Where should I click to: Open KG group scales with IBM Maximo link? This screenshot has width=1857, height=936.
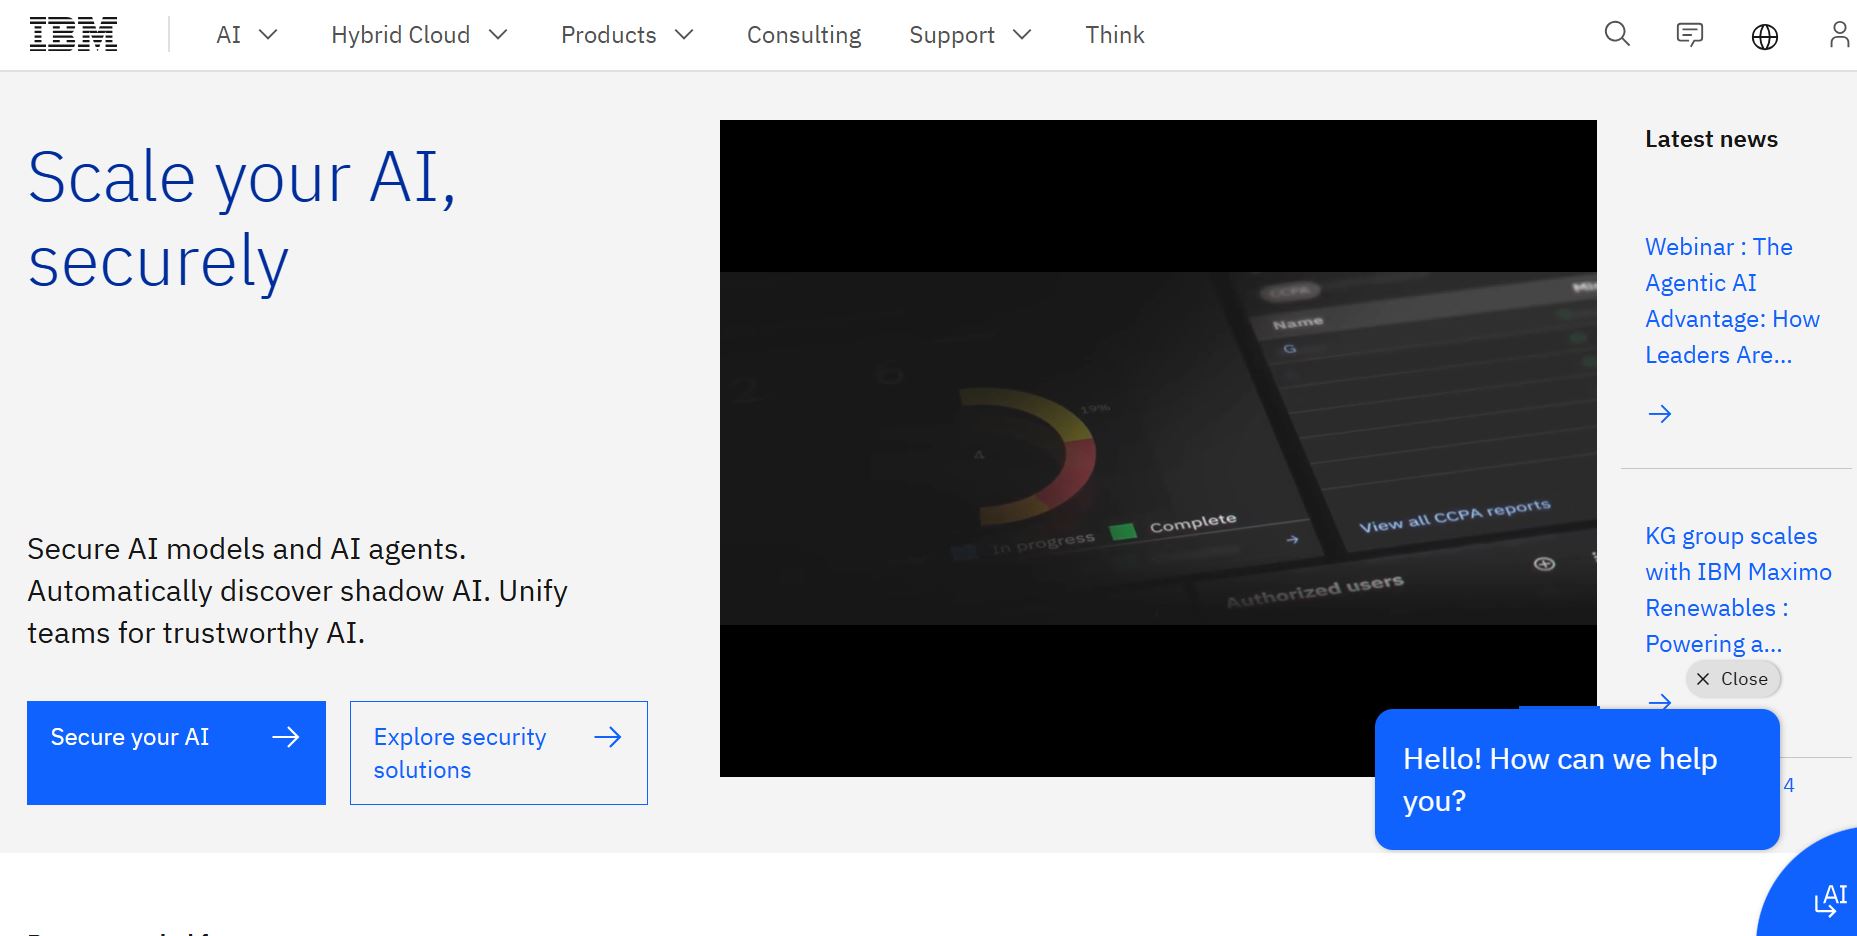tap(1738, 590)
